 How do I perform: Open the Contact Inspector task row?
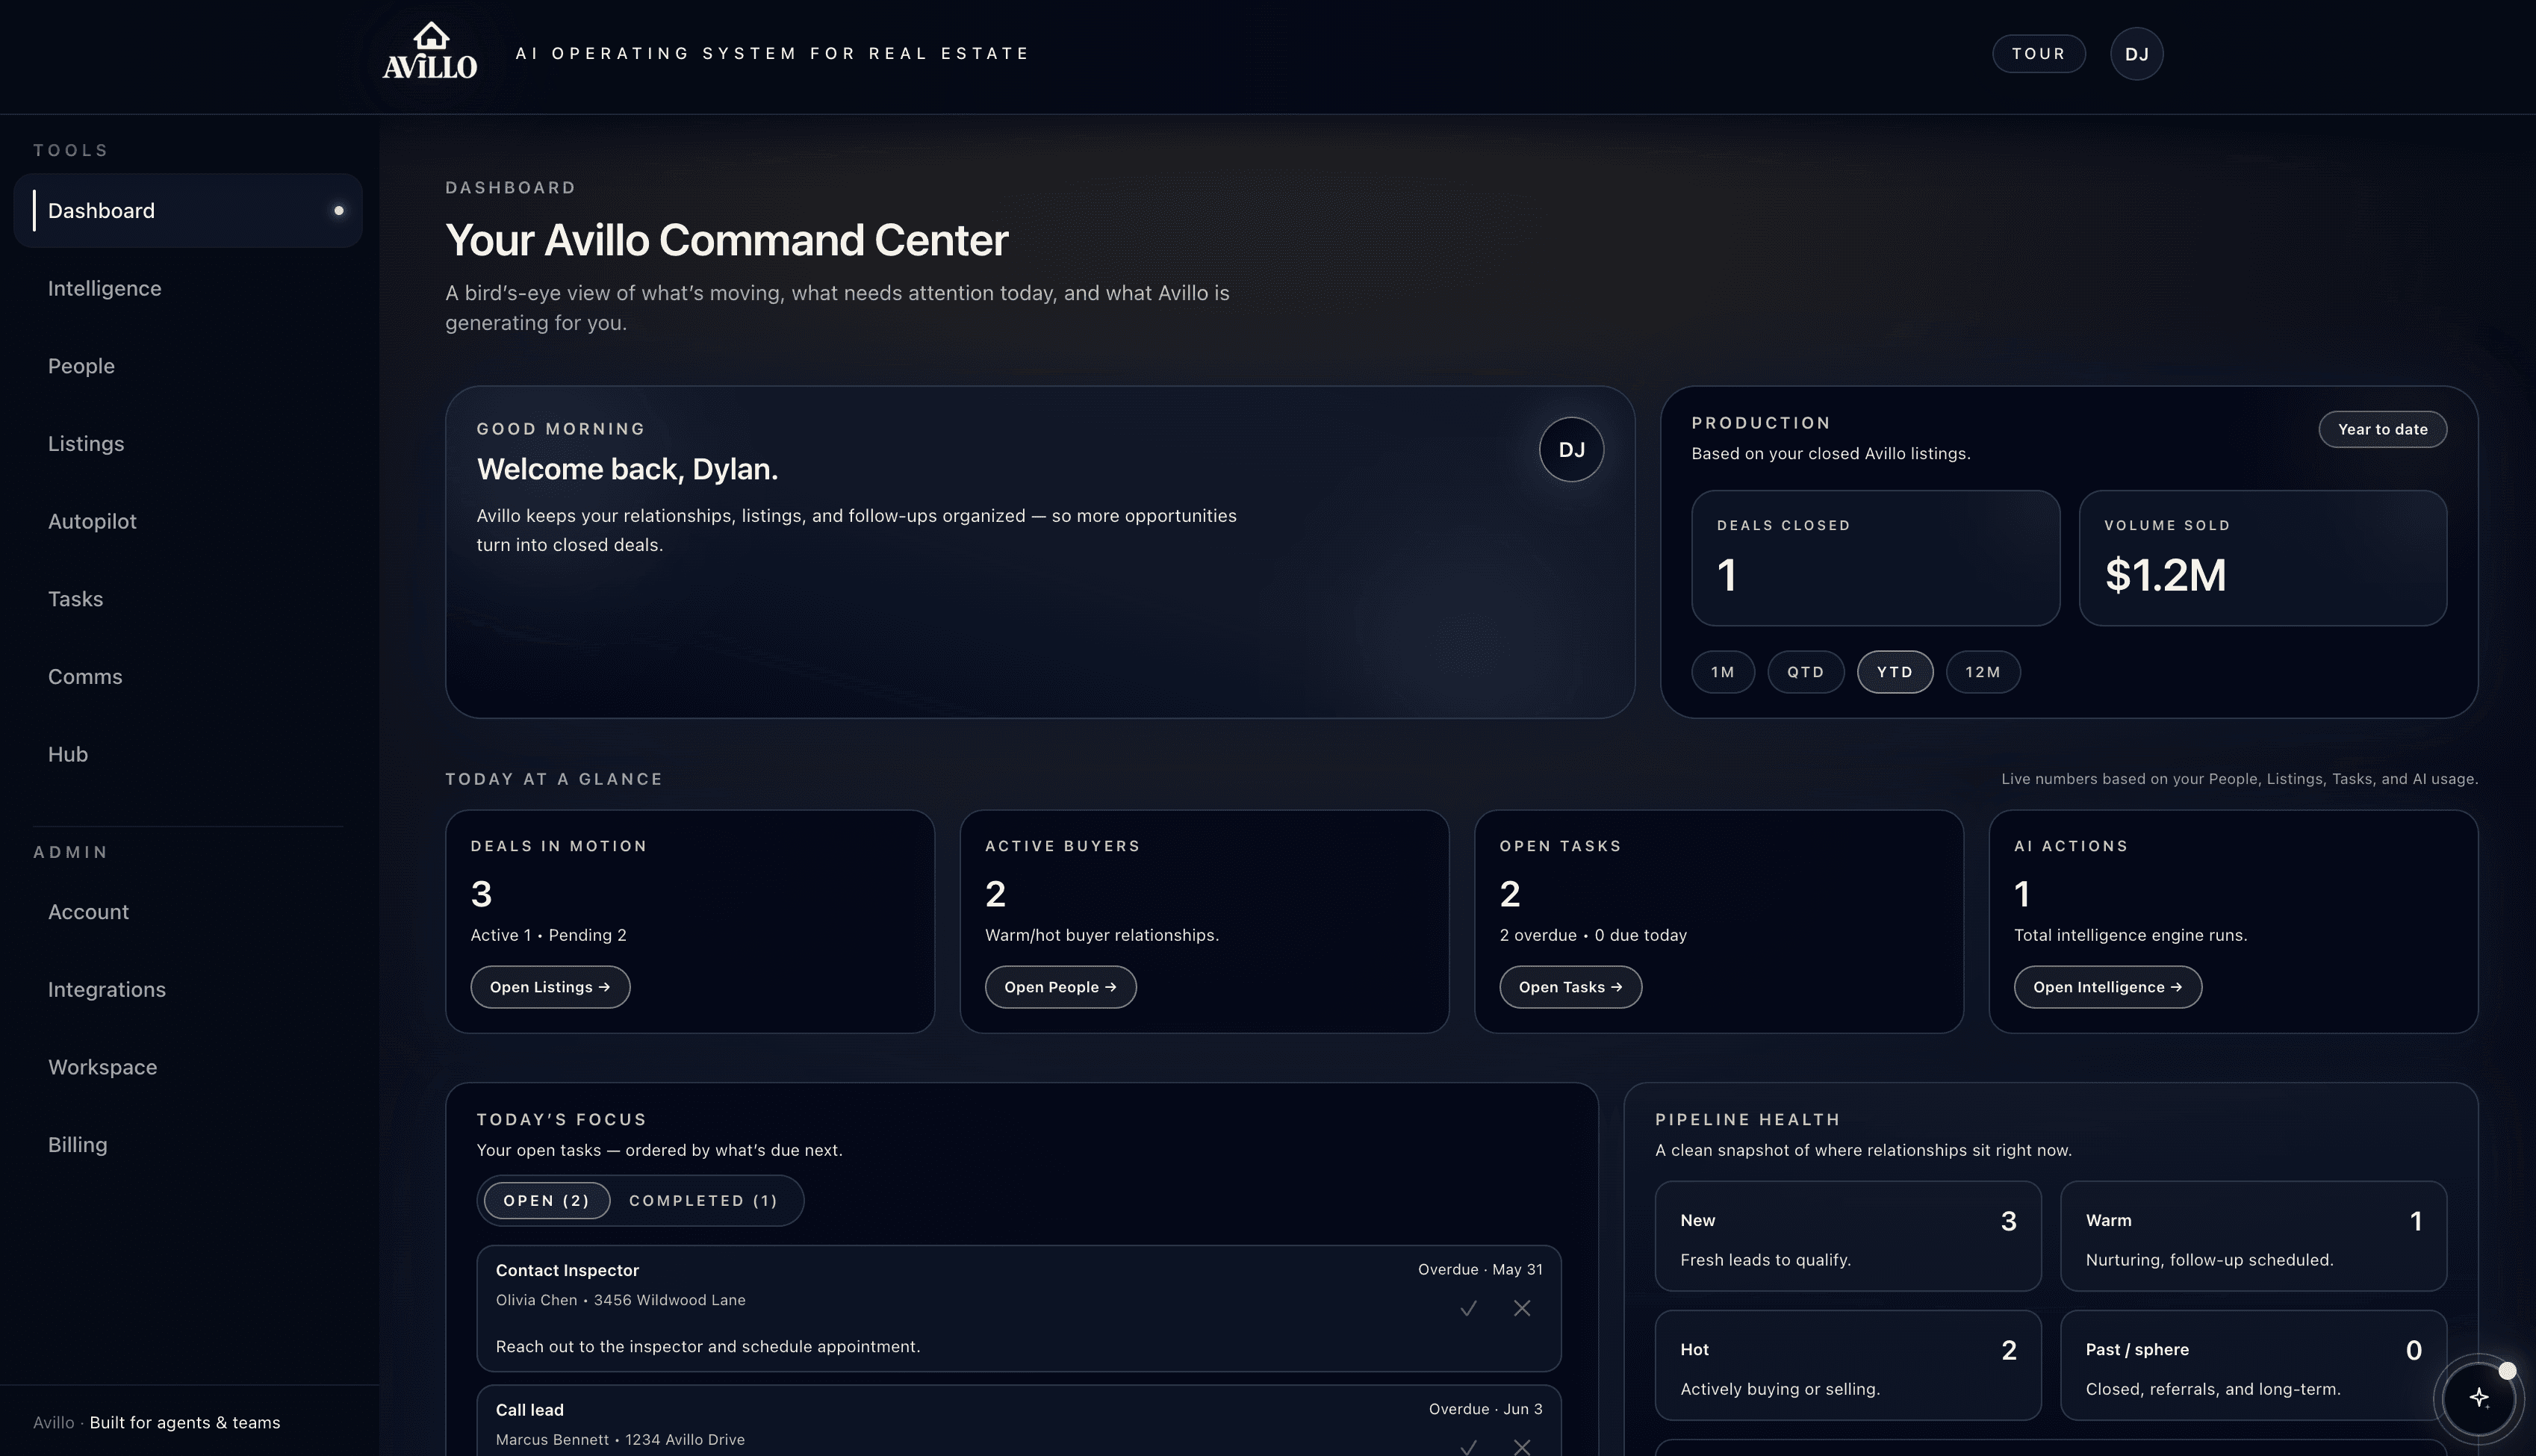[1018, 1308]
